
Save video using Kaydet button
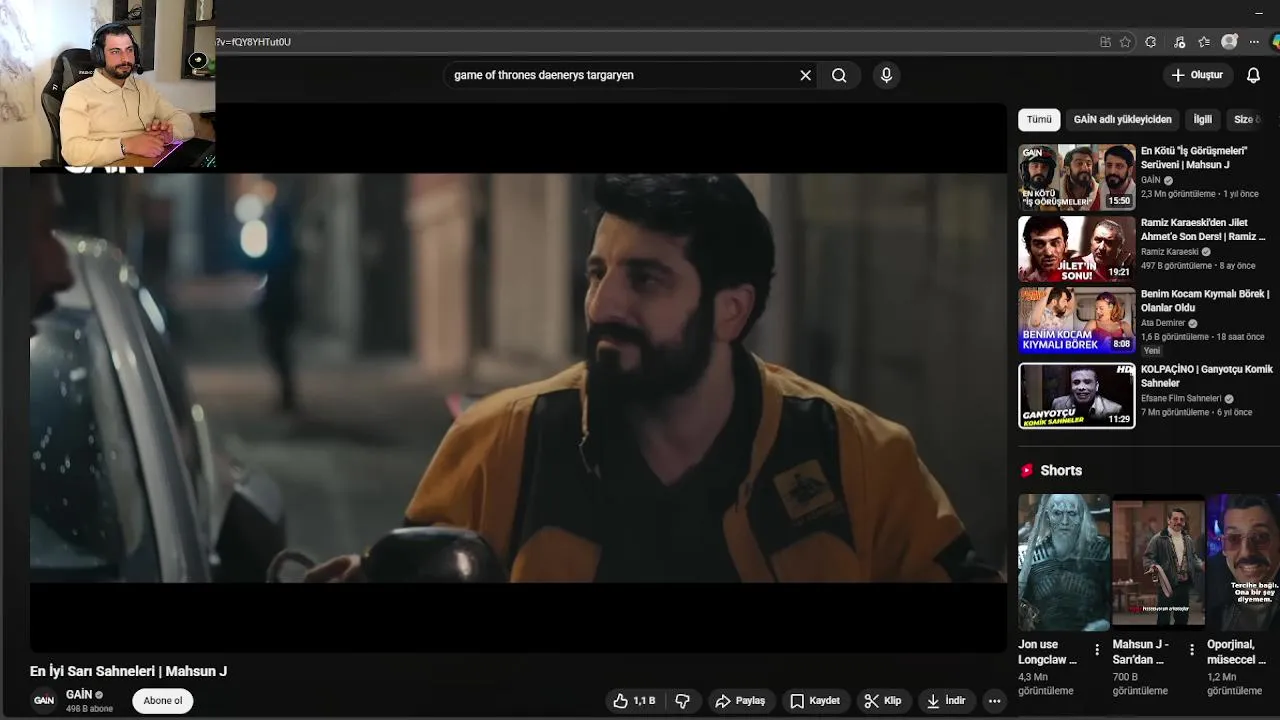815,701
